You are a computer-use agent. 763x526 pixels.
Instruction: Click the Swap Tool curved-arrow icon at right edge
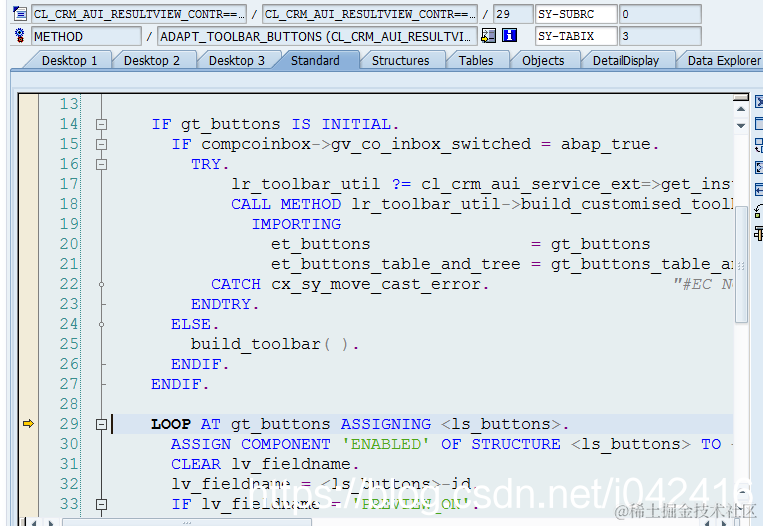tap(759, 211)
